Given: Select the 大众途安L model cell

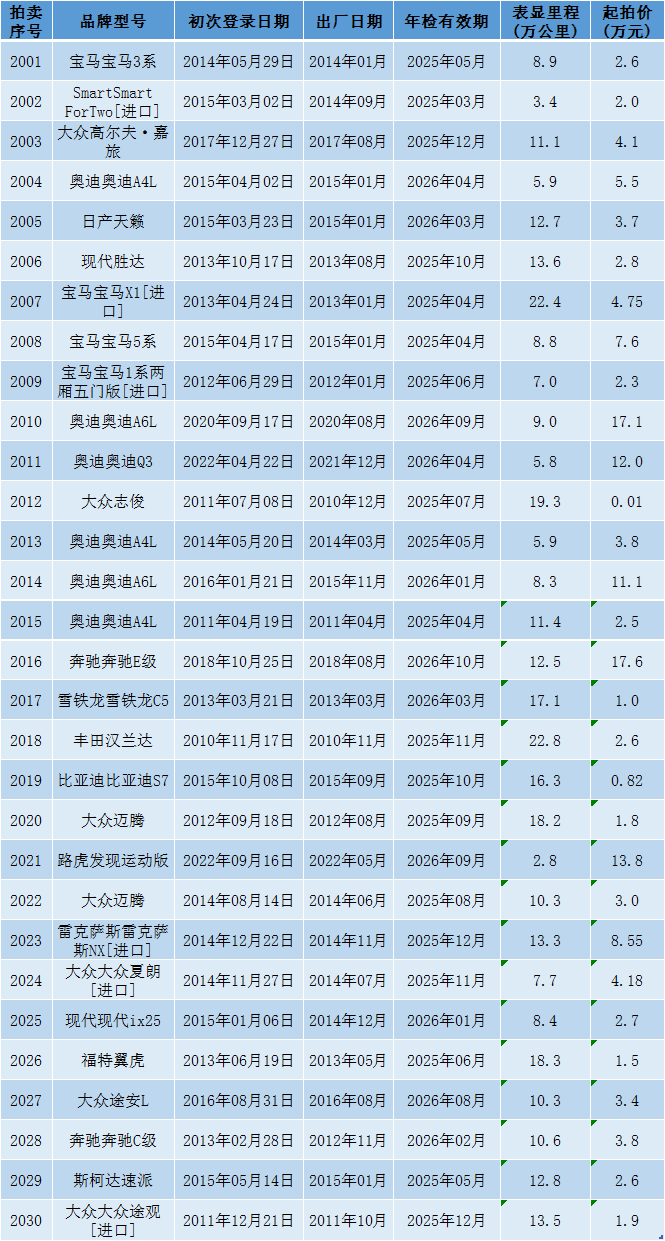Looking at the screenshot, I should 113,1100.
